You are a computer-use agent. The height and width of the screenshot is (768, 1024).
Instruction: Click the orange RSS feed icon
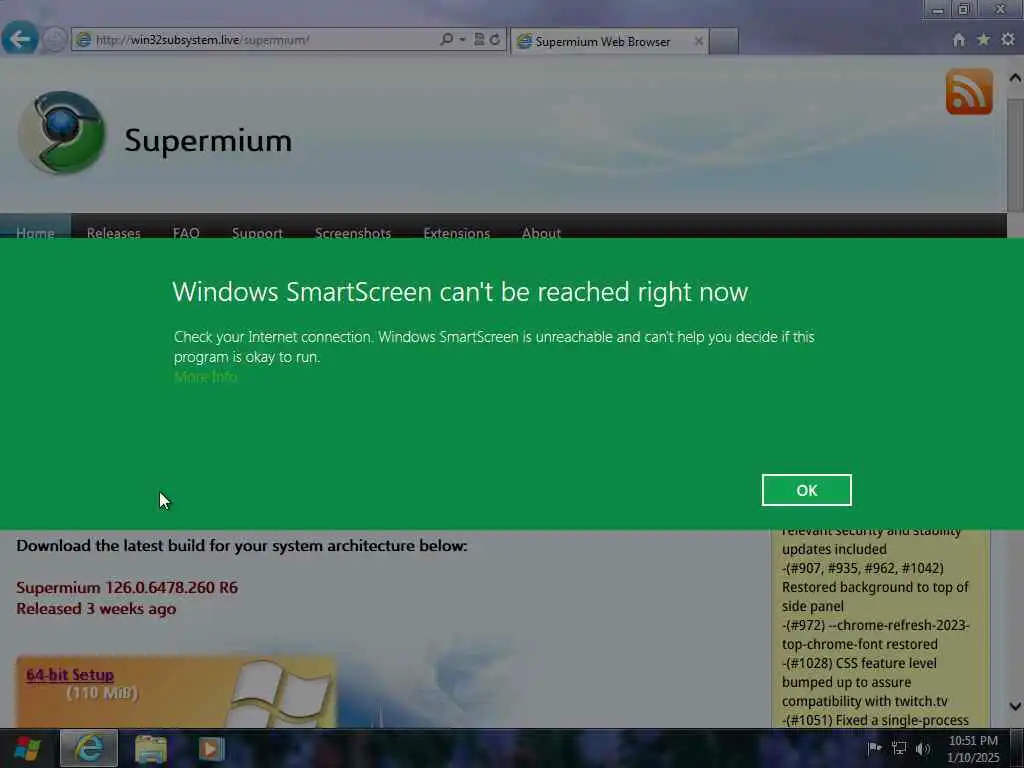pos(969,91)
